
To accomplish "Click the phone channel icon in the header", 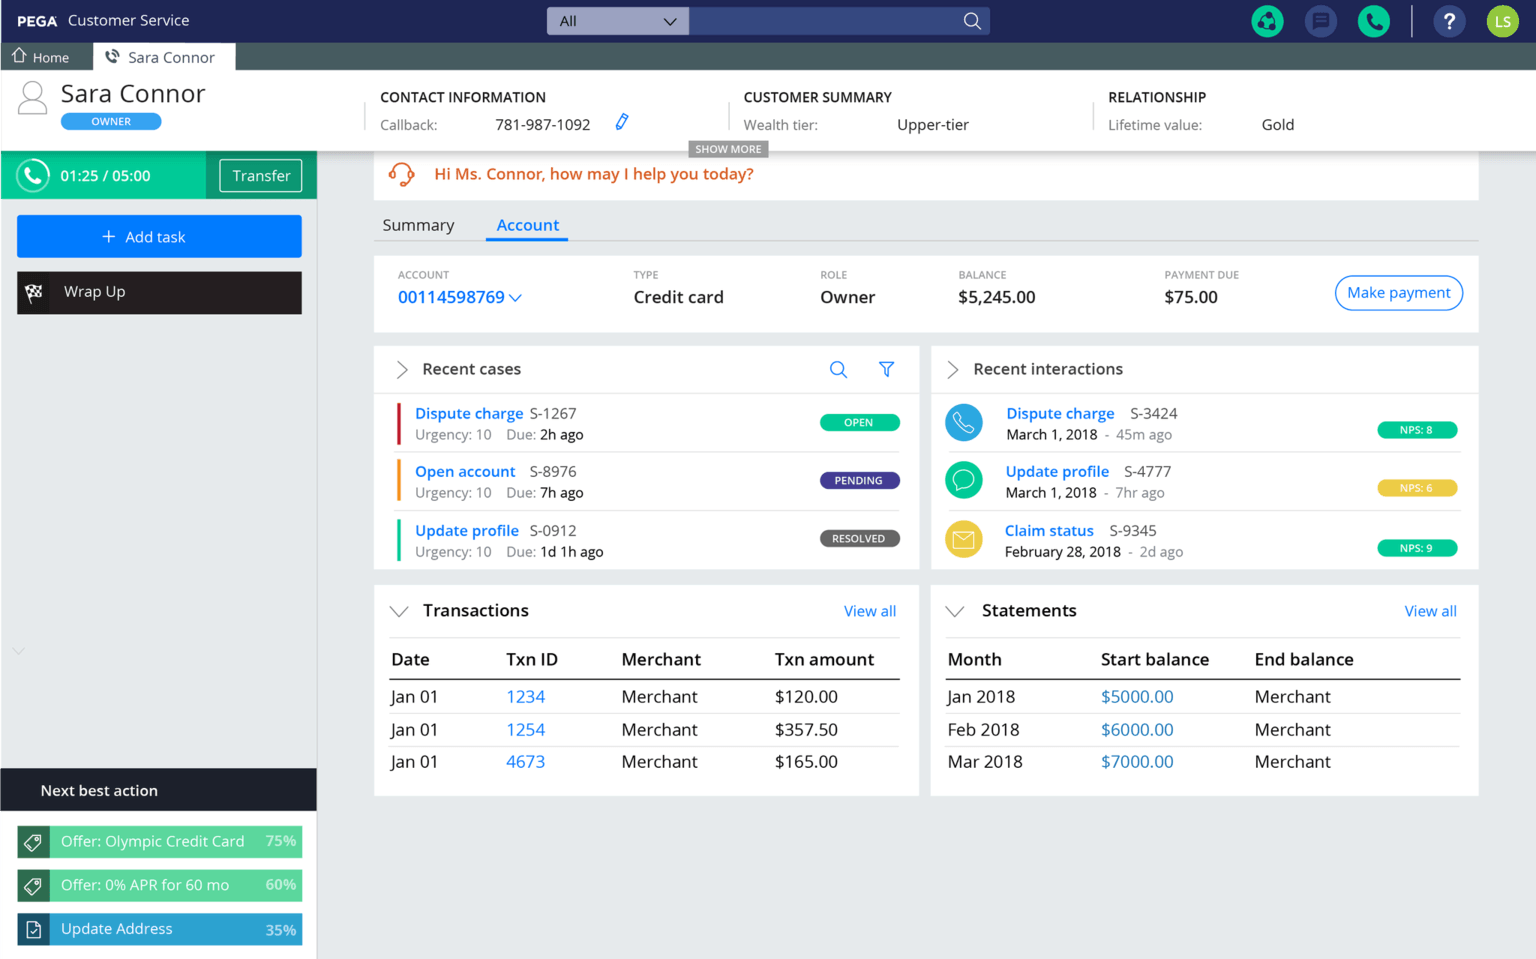I will tap(1373, 20).
